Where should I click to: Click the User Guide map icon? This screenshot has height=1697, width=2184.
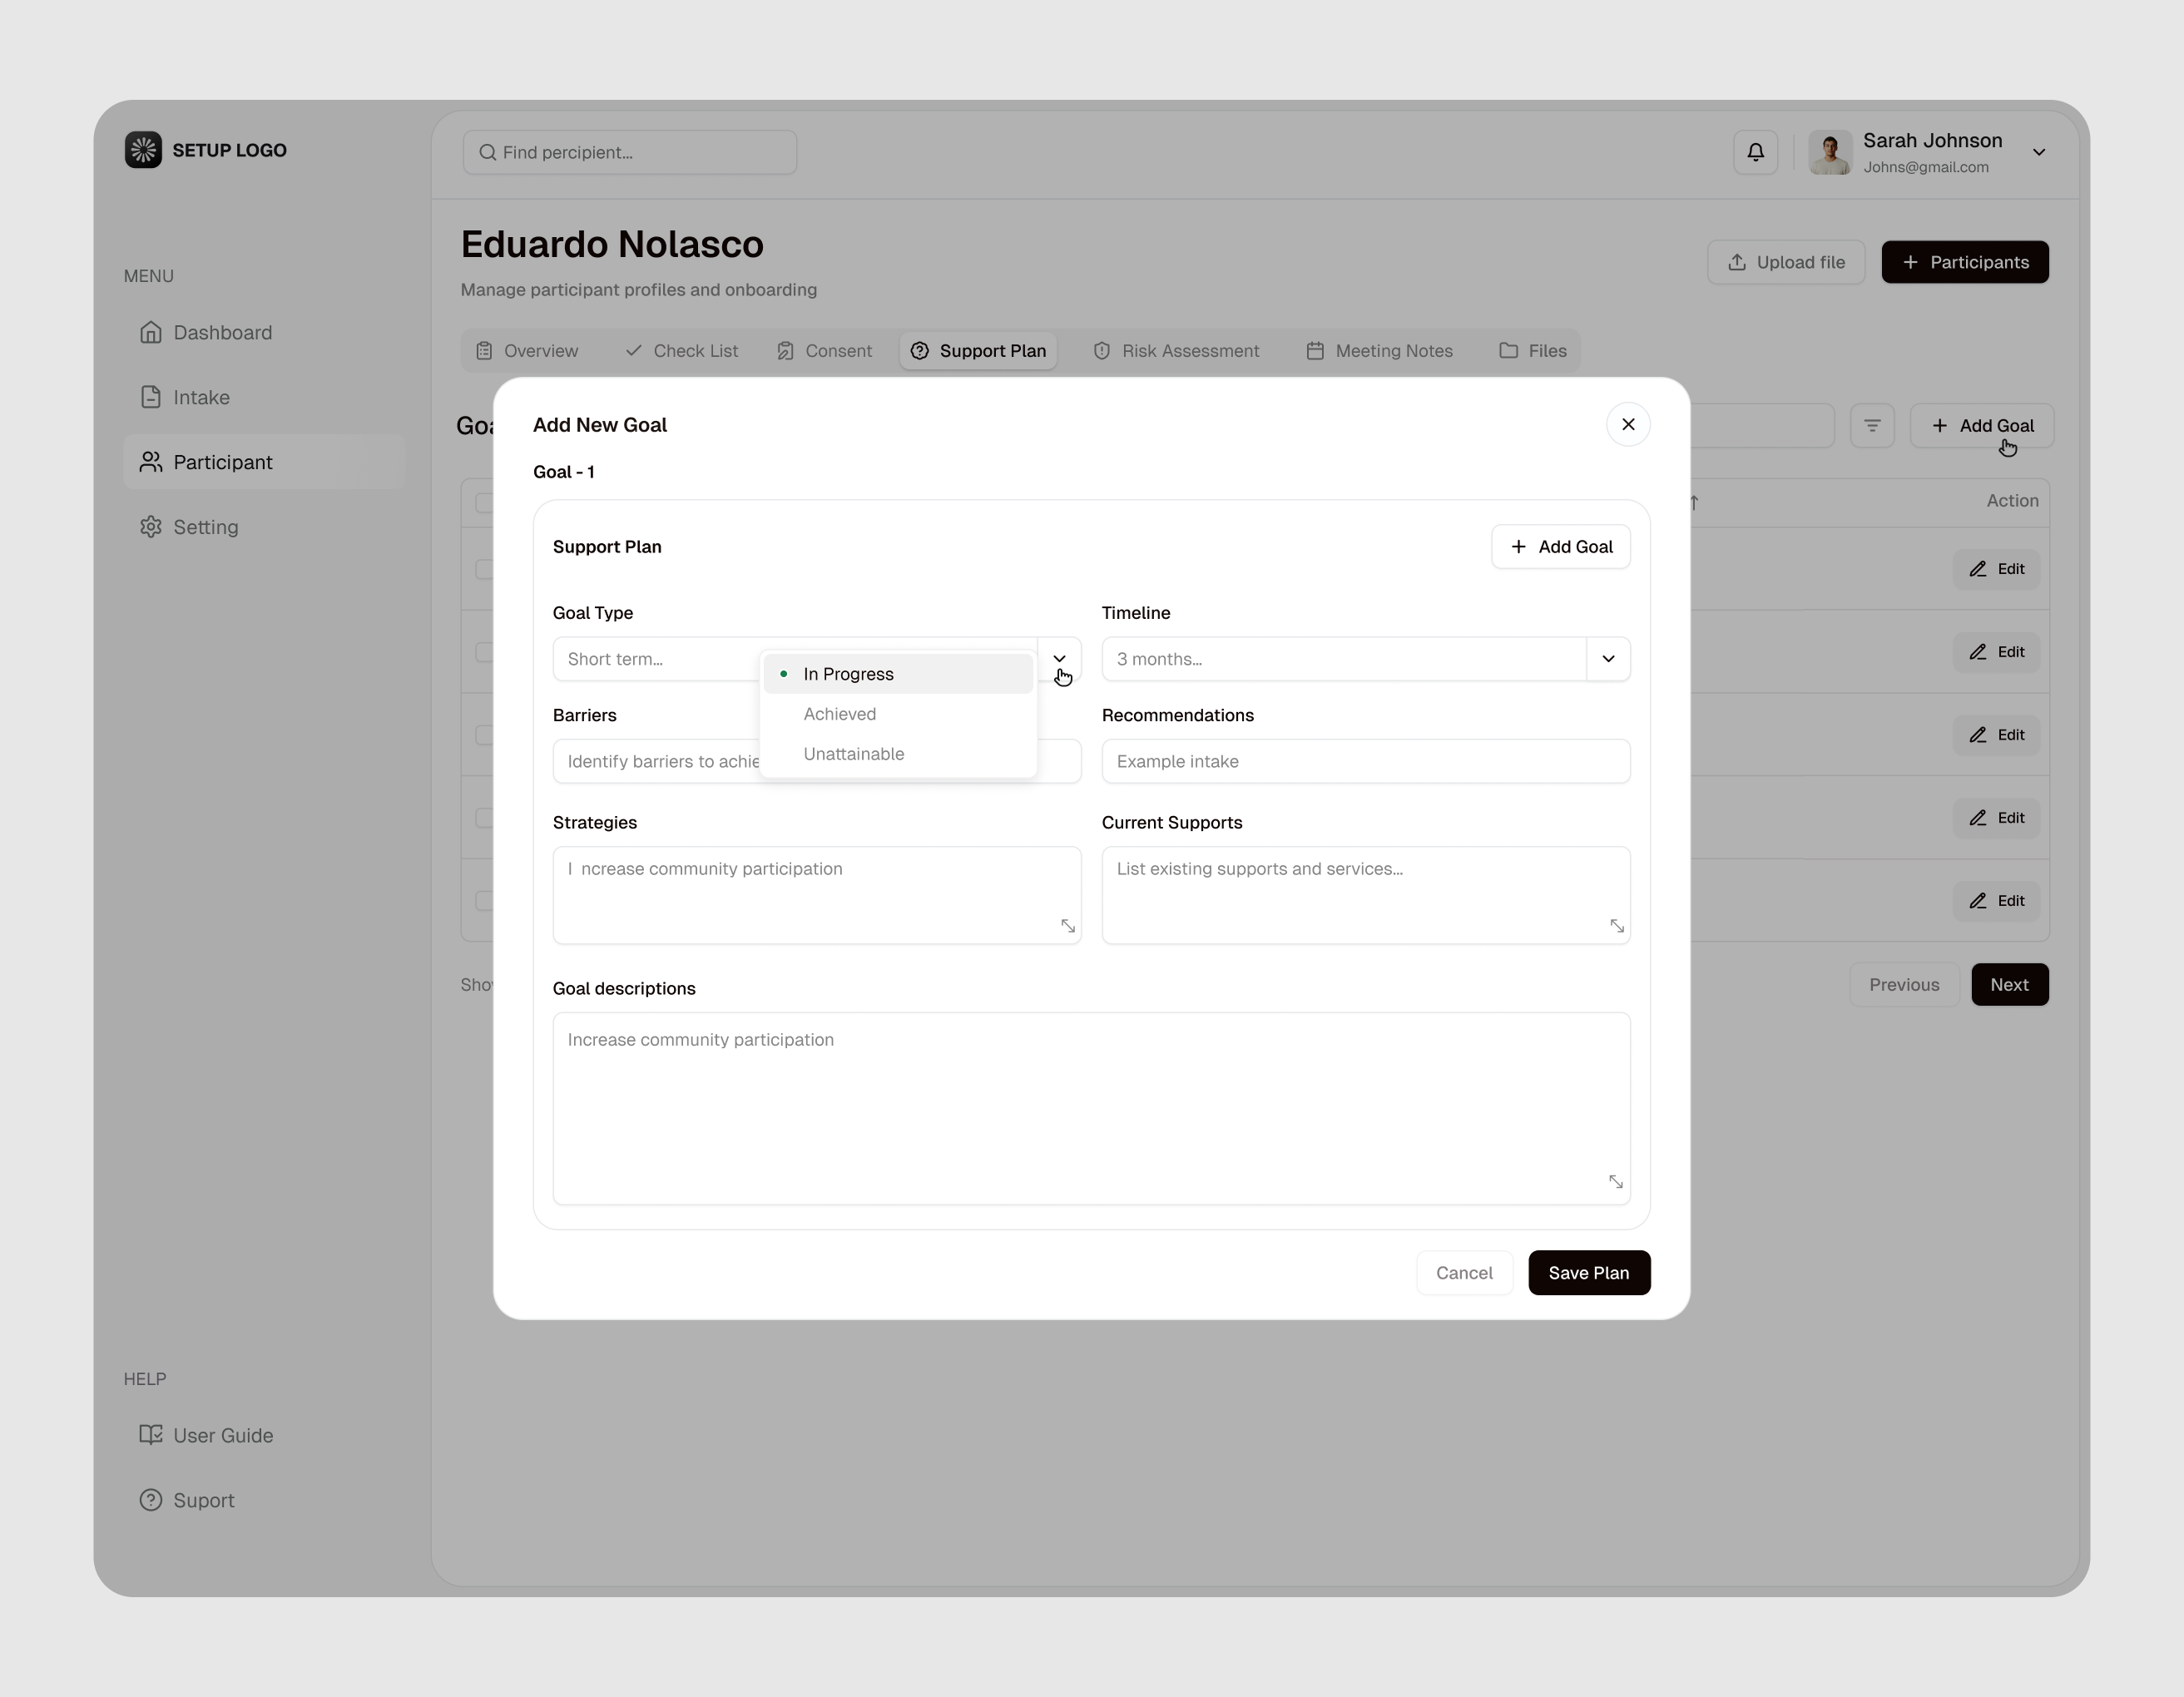tap(151, 1435)
